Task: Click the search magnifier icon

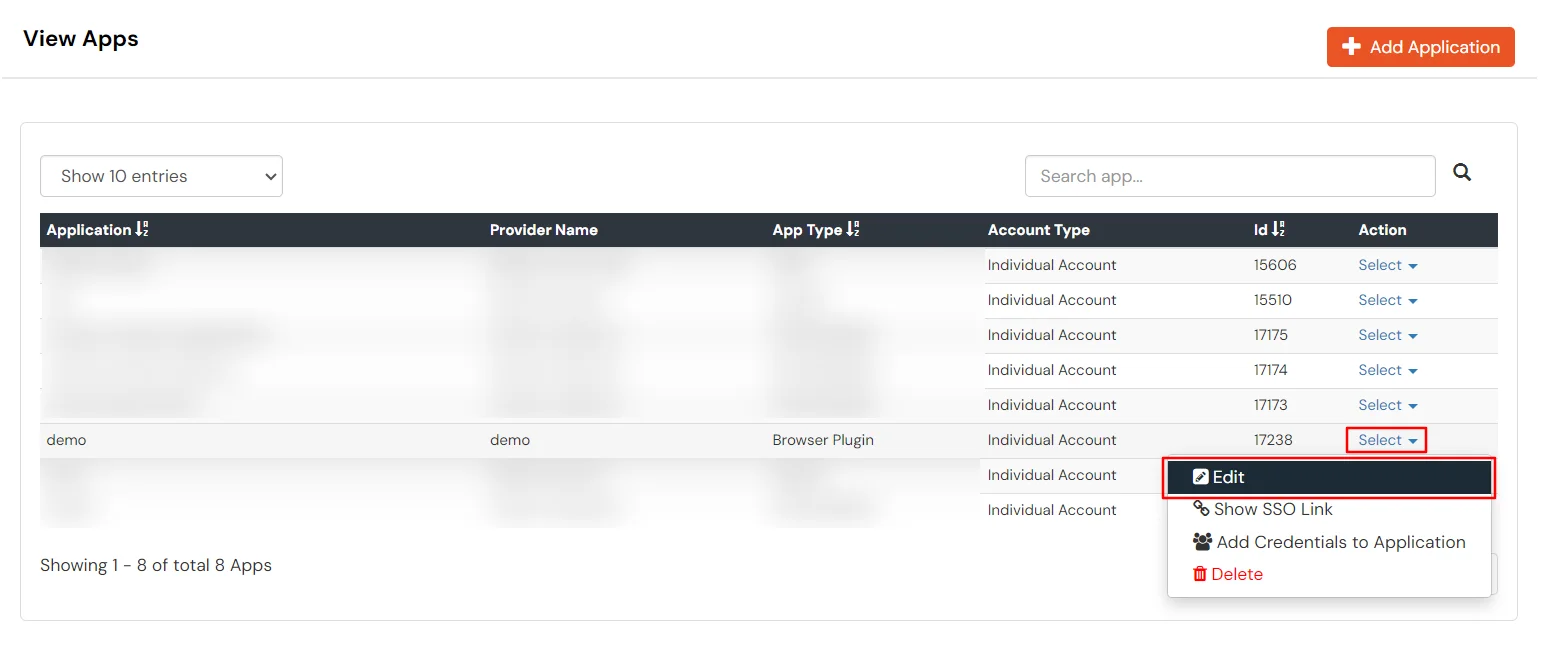Action: click(x=1461, y=173)
